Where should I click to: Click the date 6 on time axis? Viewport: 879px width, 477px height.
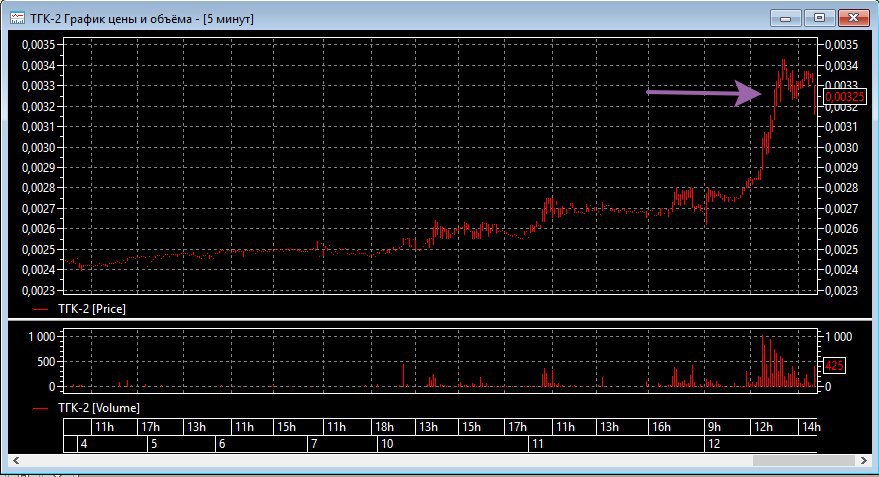[222, 444]
